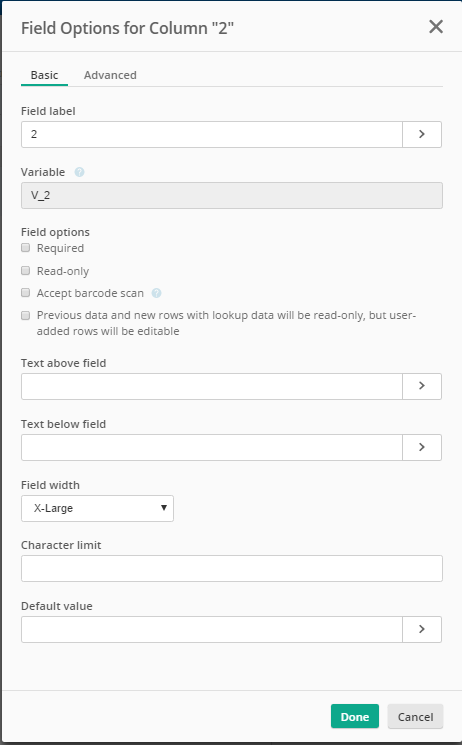Viewport: 462px width, 745px height.
Task: Enable the Required checkbox
Action: pos(26,248)
